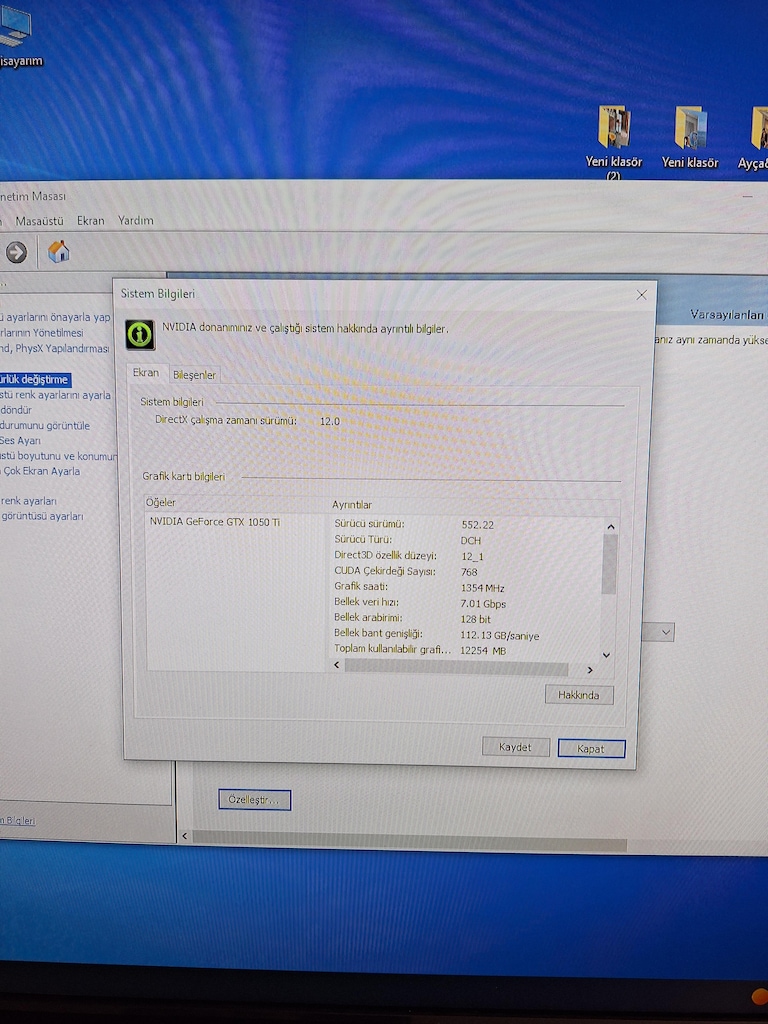Viewport: 768px width, 1024px height.
Task: Click the Bellek veri hızı value 7.01 Gbps
Action: 483,604
